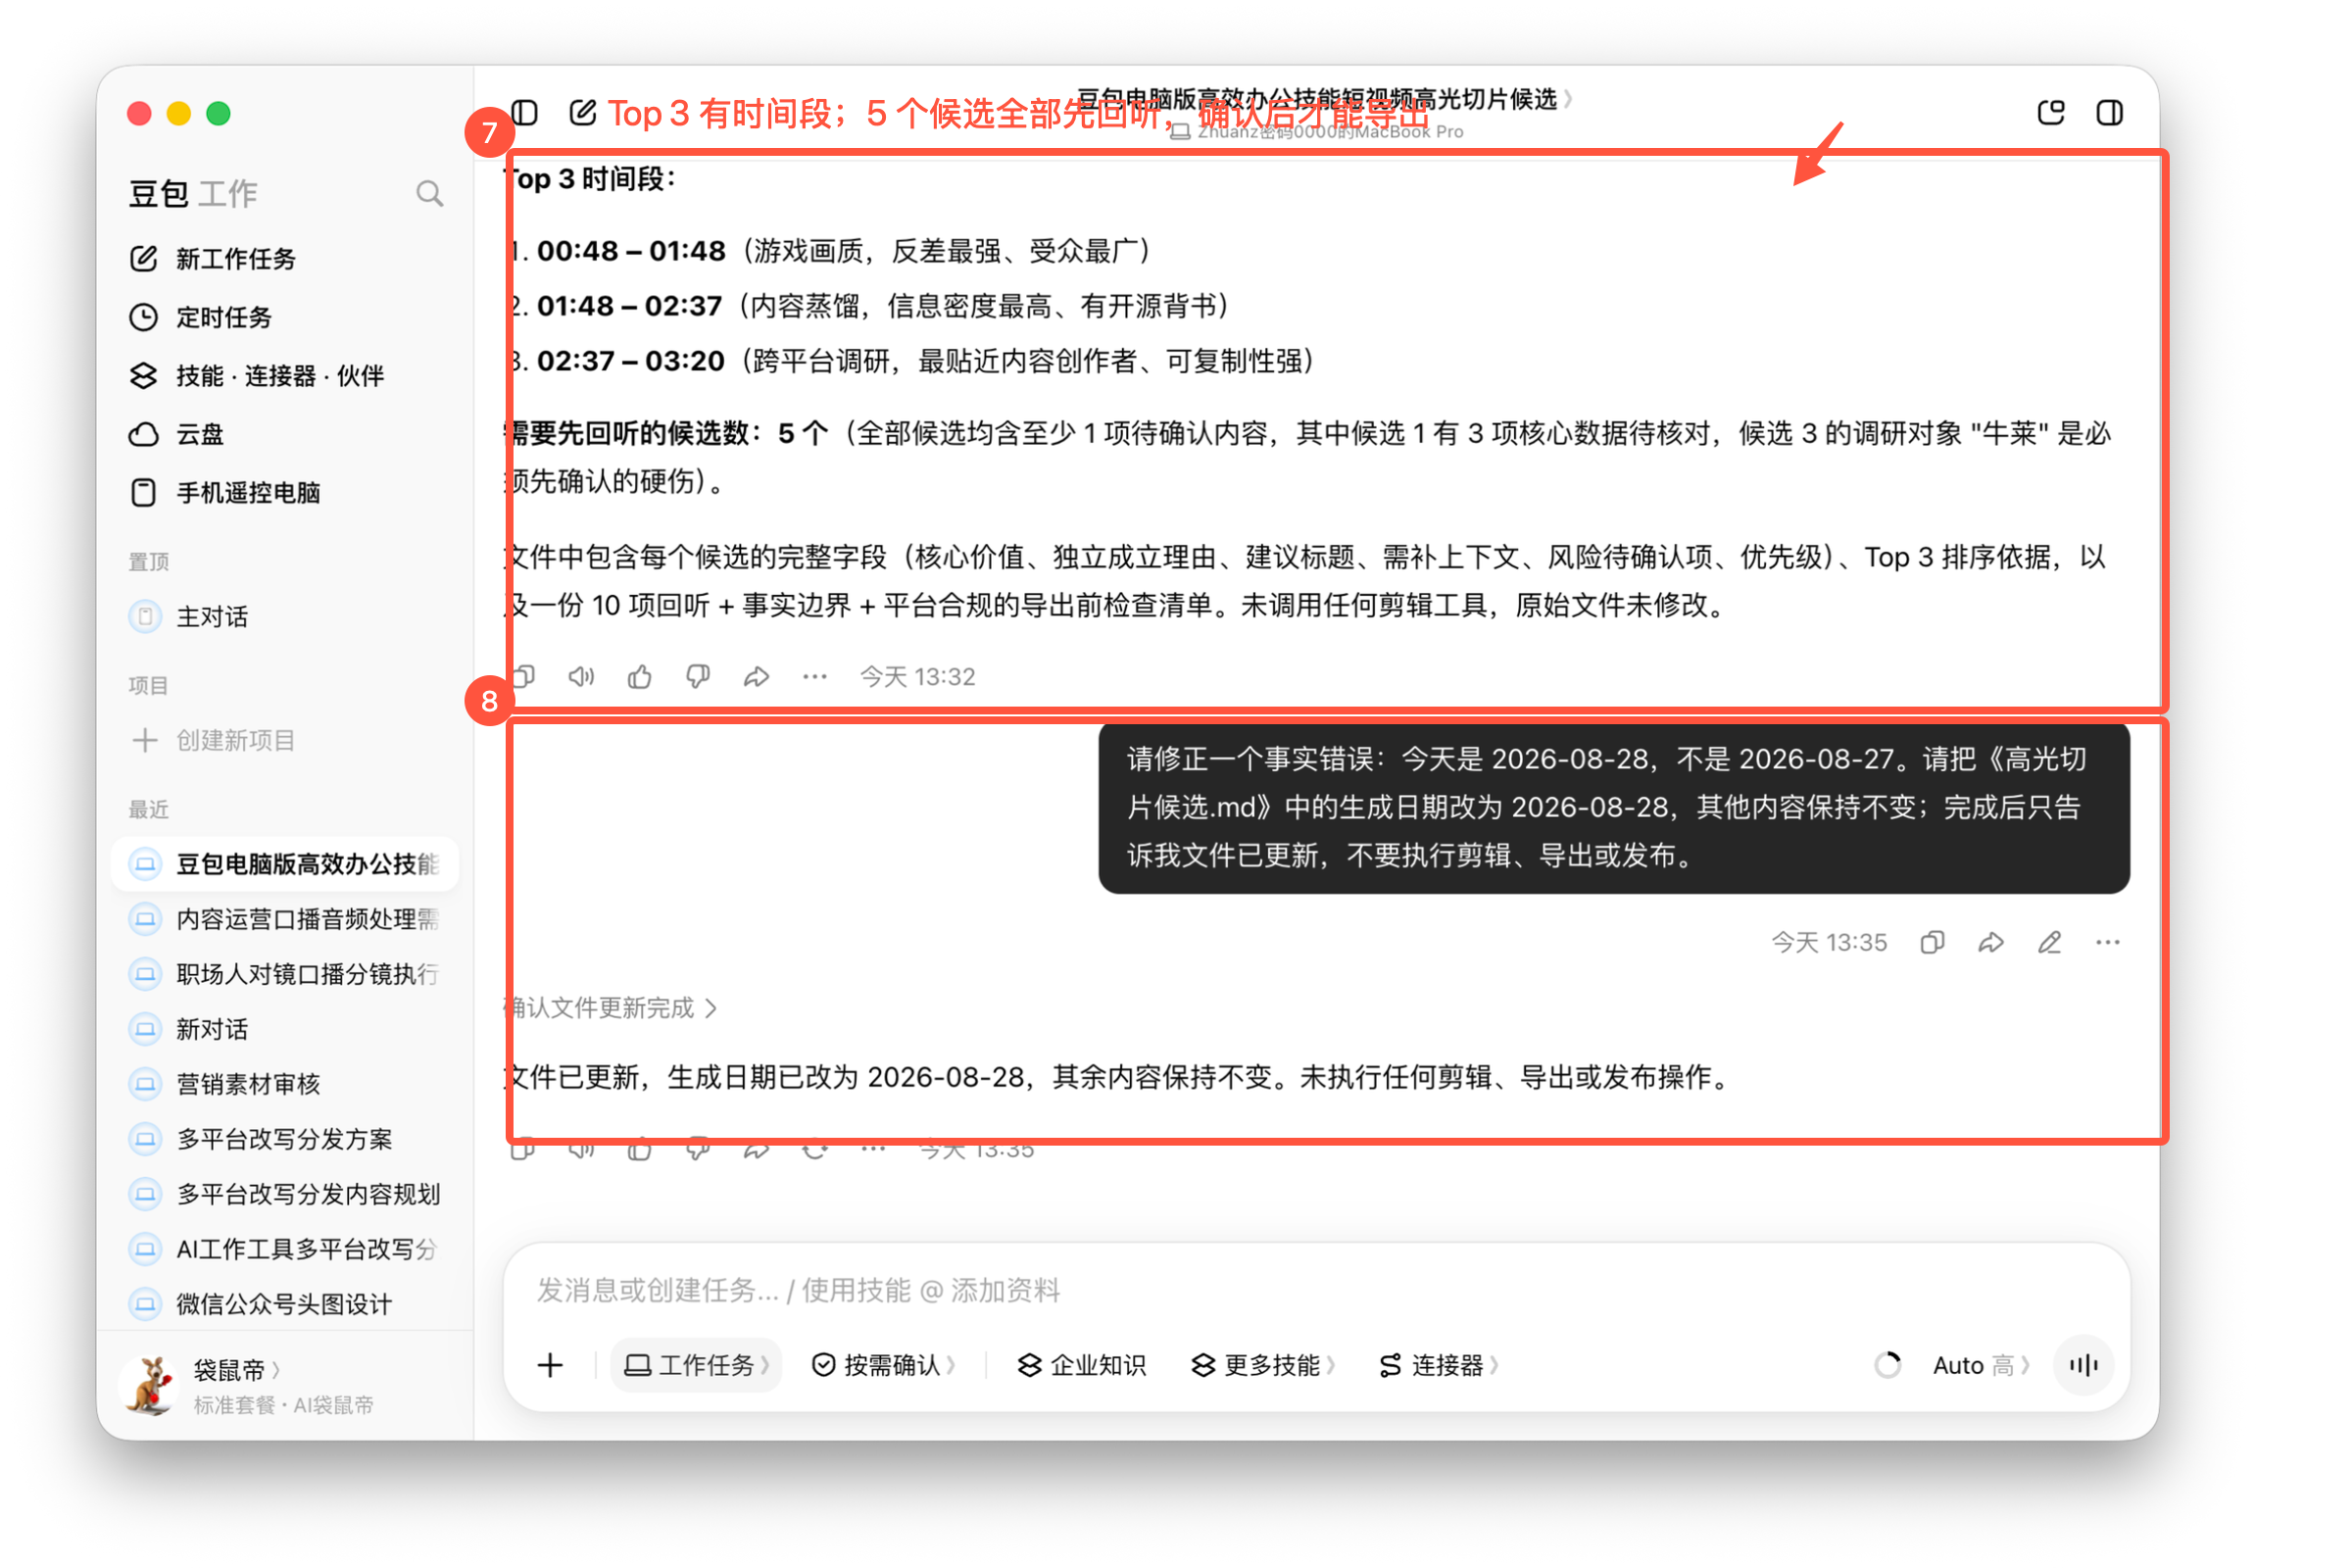This screenshot has height=1568, width=2352.
Task: Share the user message sent 13:35
Action: point(1991,943)
